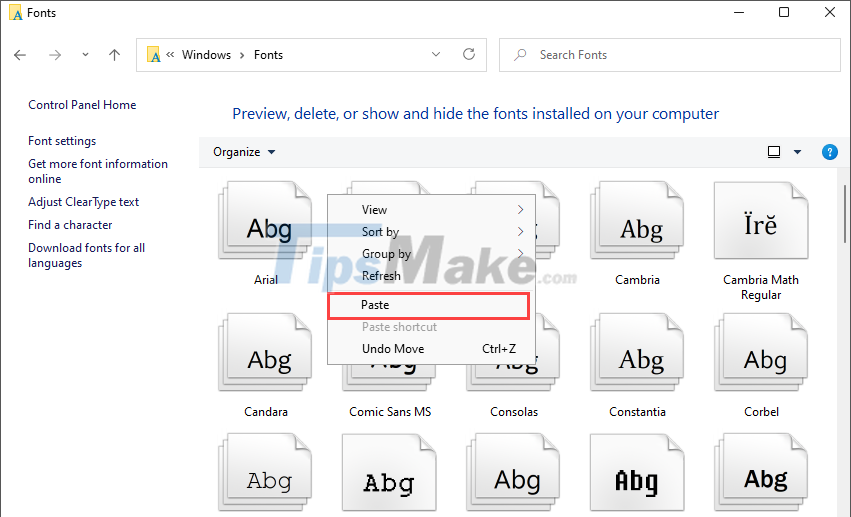Close the Fonts window
The image size is (851, 517).
pos(829,12)
